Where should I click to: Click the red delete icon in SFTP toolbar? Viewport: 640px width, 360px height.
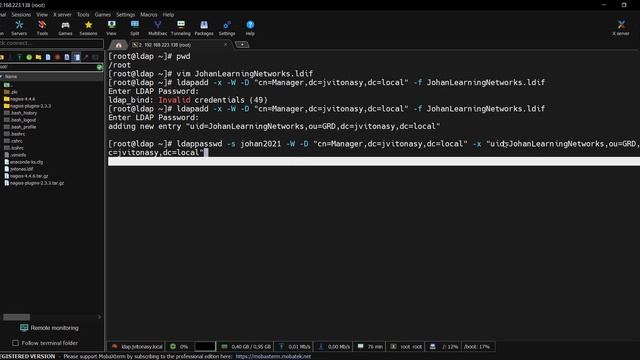57,57
